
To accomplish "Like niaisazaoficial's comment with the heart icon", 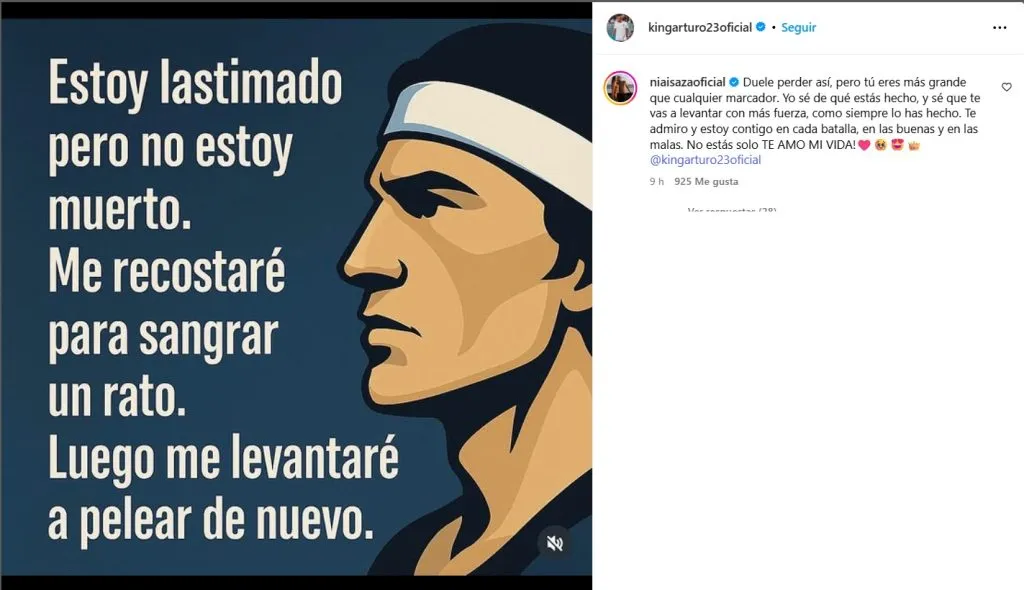I will (x=1006, y=87).
